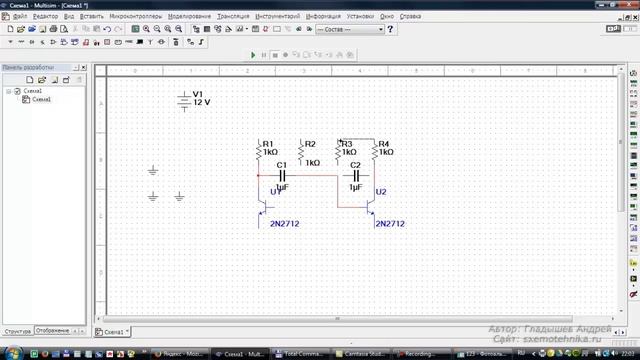Pause the simulation
This screenshot has width=640, height=360.
(x=264, y=55)
